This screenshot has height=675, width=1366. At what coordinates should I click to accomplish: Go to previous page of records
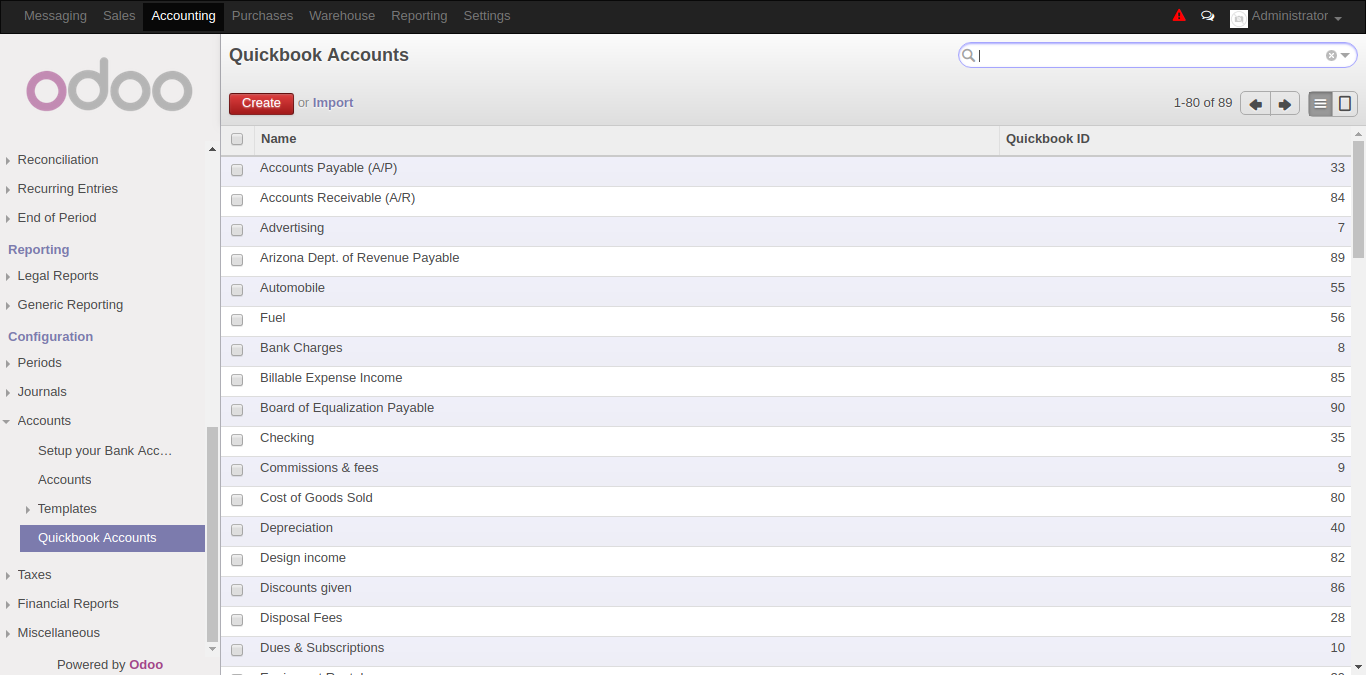point(1255,104)
